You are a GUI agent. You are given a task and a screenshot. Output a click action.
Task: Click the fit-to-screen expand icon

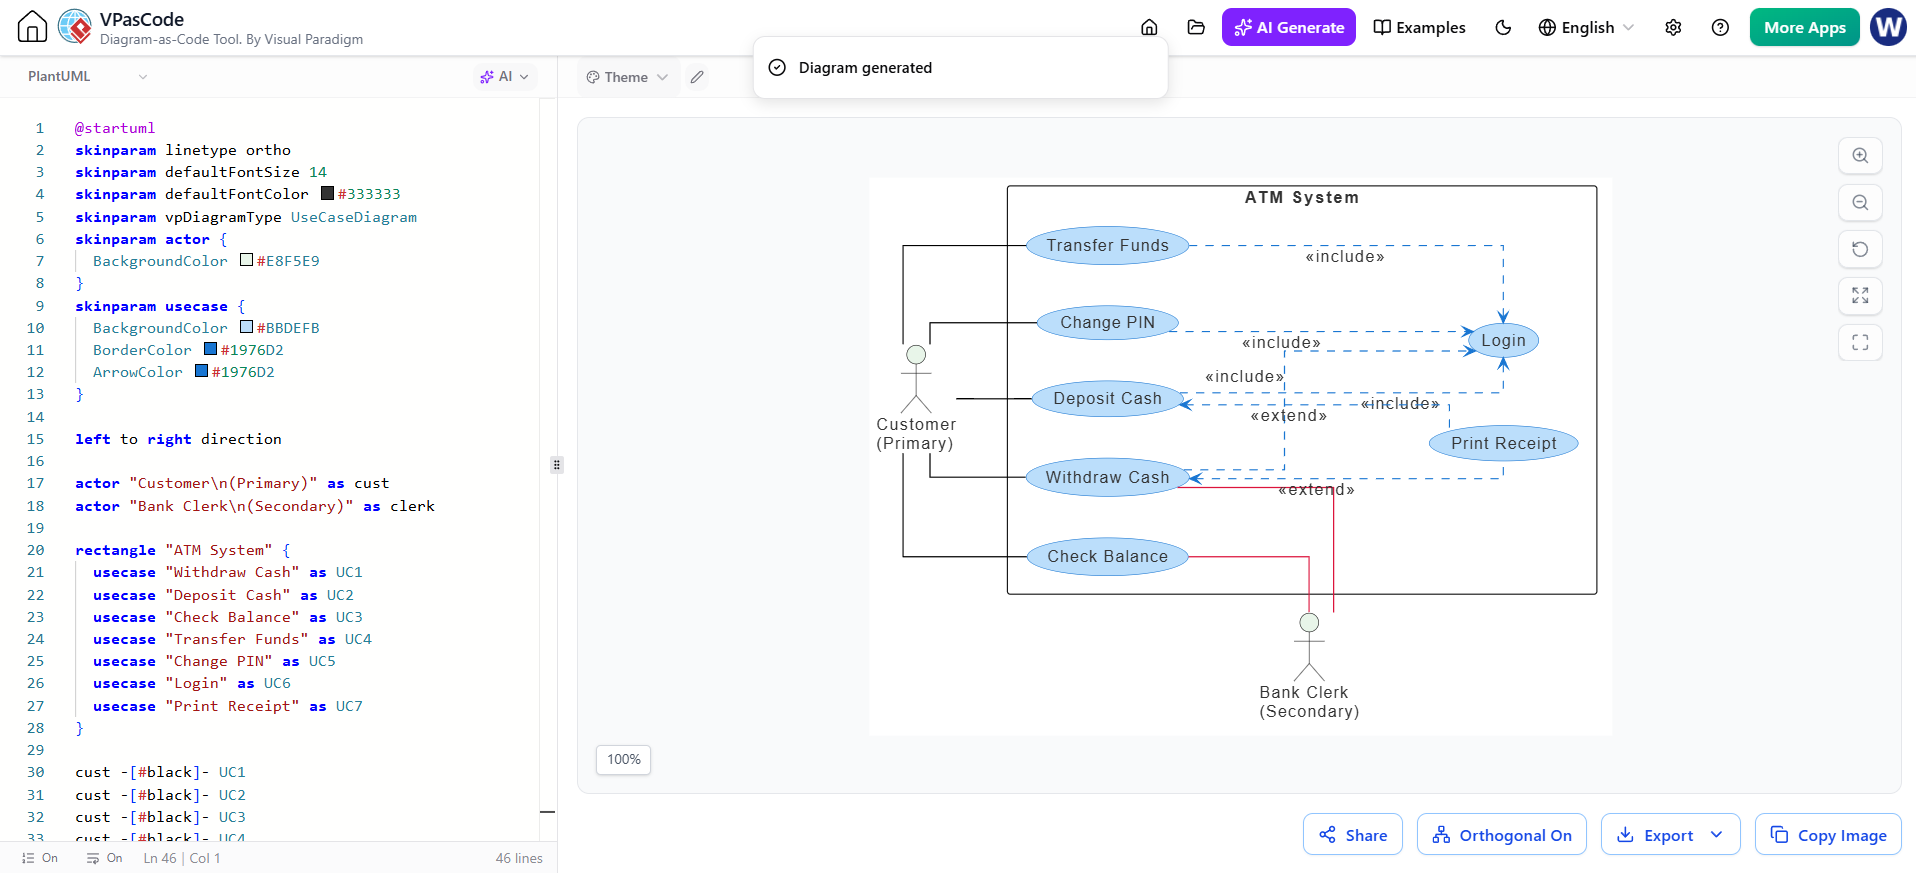[x=1860, y=296]
